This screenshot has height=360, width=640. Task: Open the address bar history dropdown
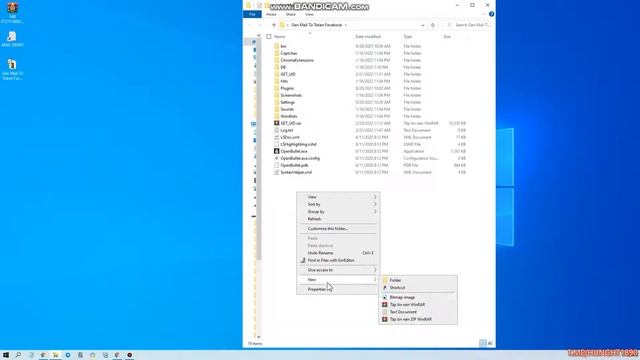pos(422,25)
